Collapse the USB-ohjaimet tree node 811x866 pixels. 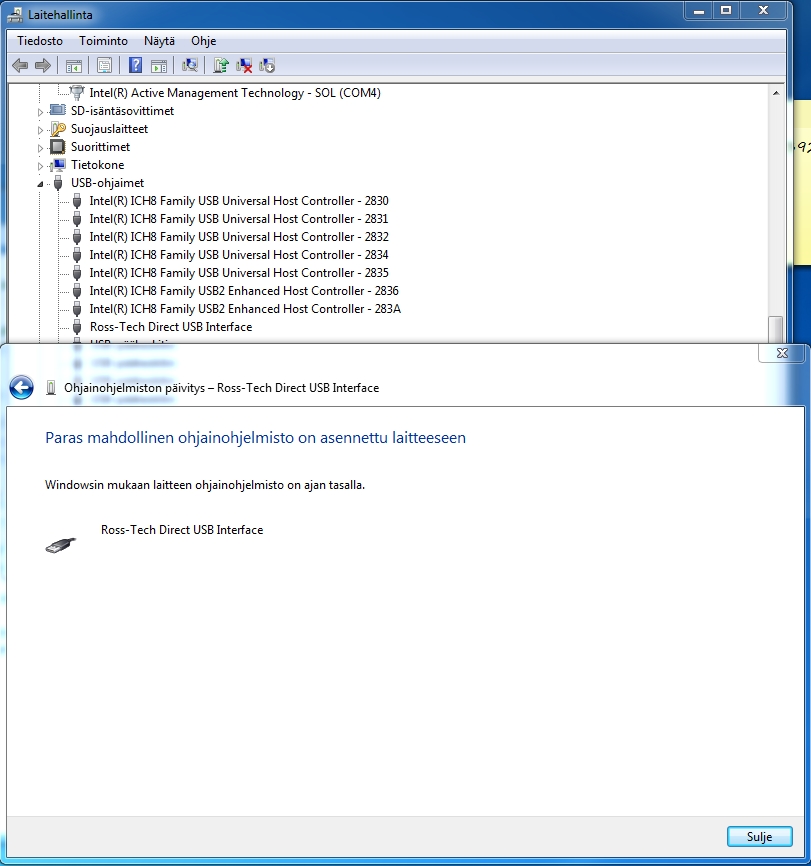tap(41, 184)
